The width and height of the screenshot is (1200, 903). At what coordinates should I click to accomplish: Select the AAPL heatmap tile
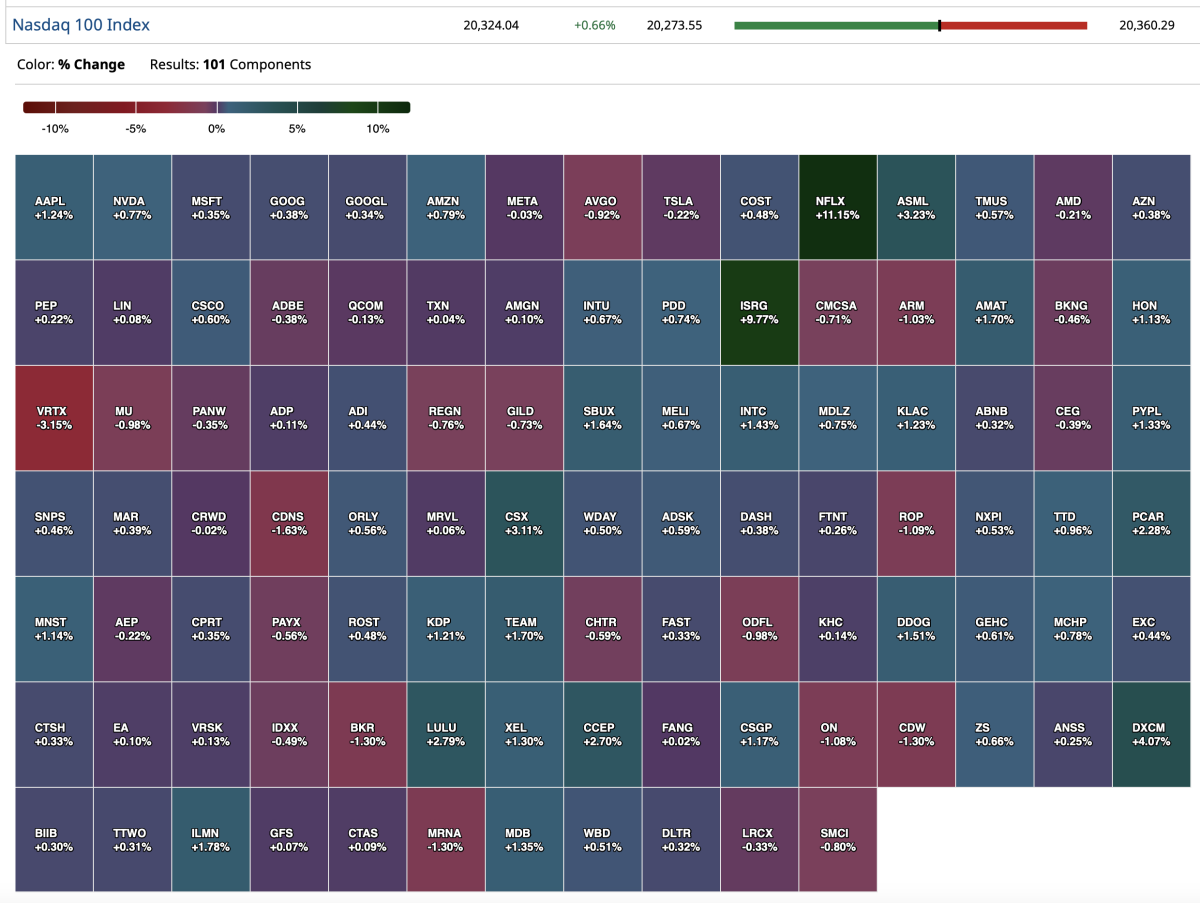pos(54,207)
